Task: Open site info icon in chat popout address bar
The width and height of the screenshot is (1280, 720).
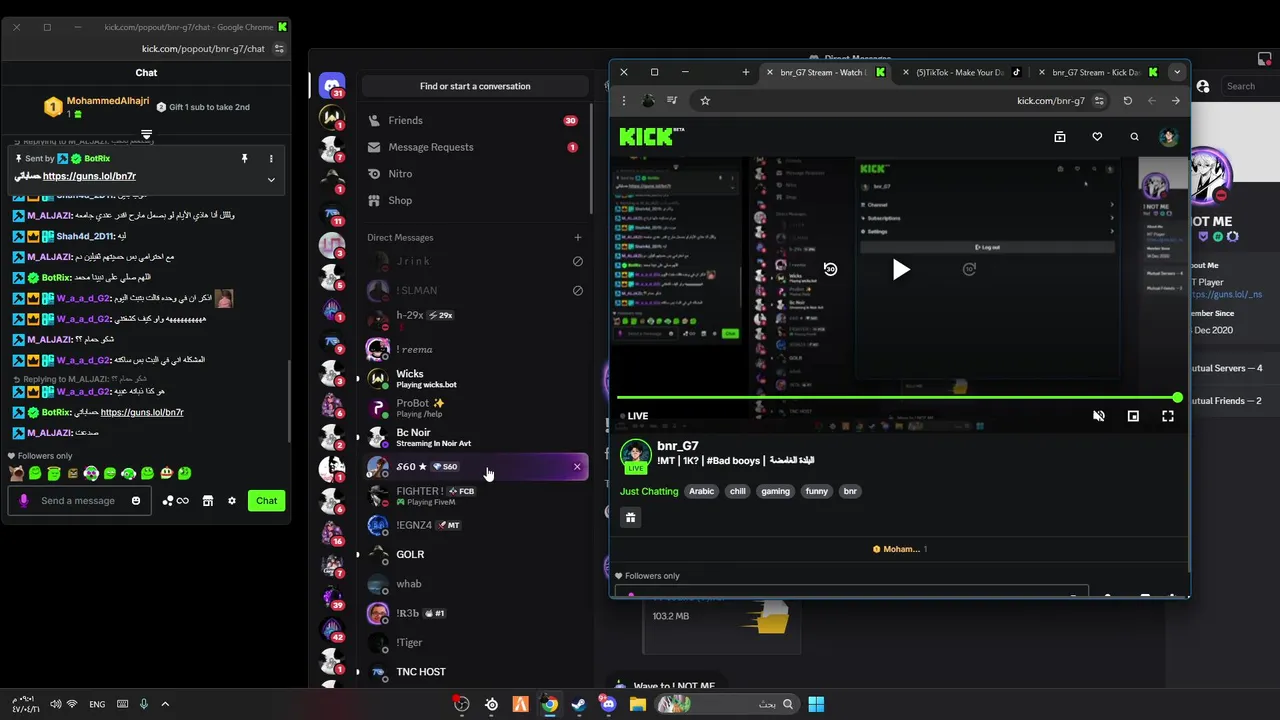Action: (x=280, y=48)
